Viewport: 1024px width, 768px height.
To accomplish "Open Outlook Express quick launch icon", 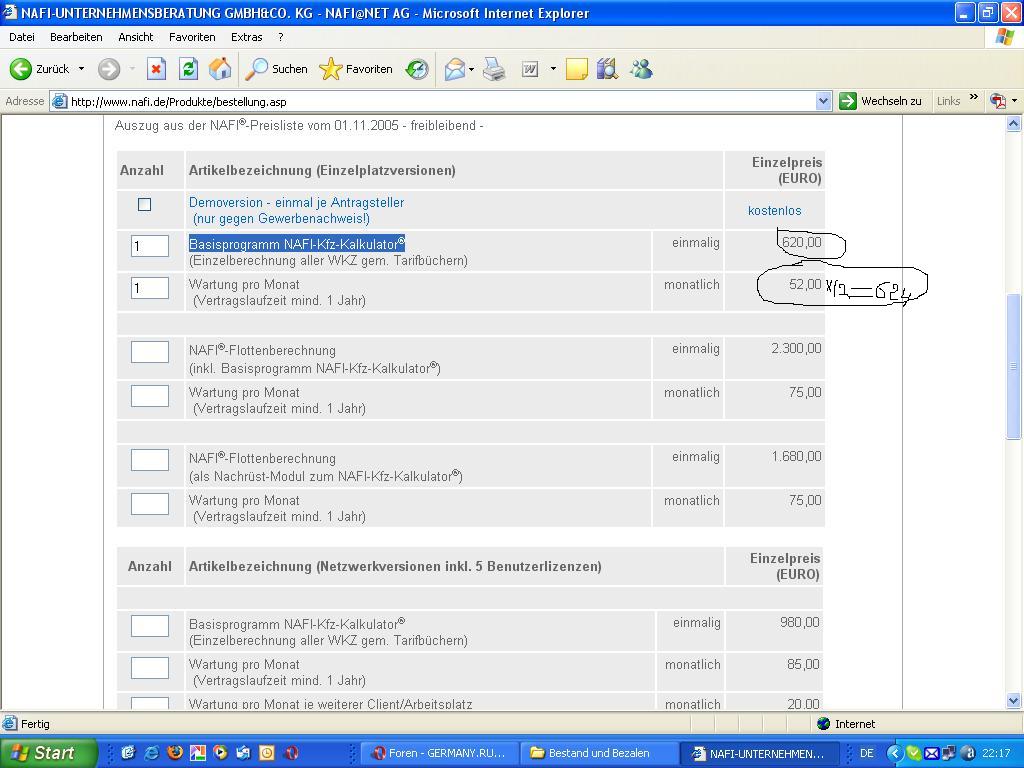I will coord(244,753).
